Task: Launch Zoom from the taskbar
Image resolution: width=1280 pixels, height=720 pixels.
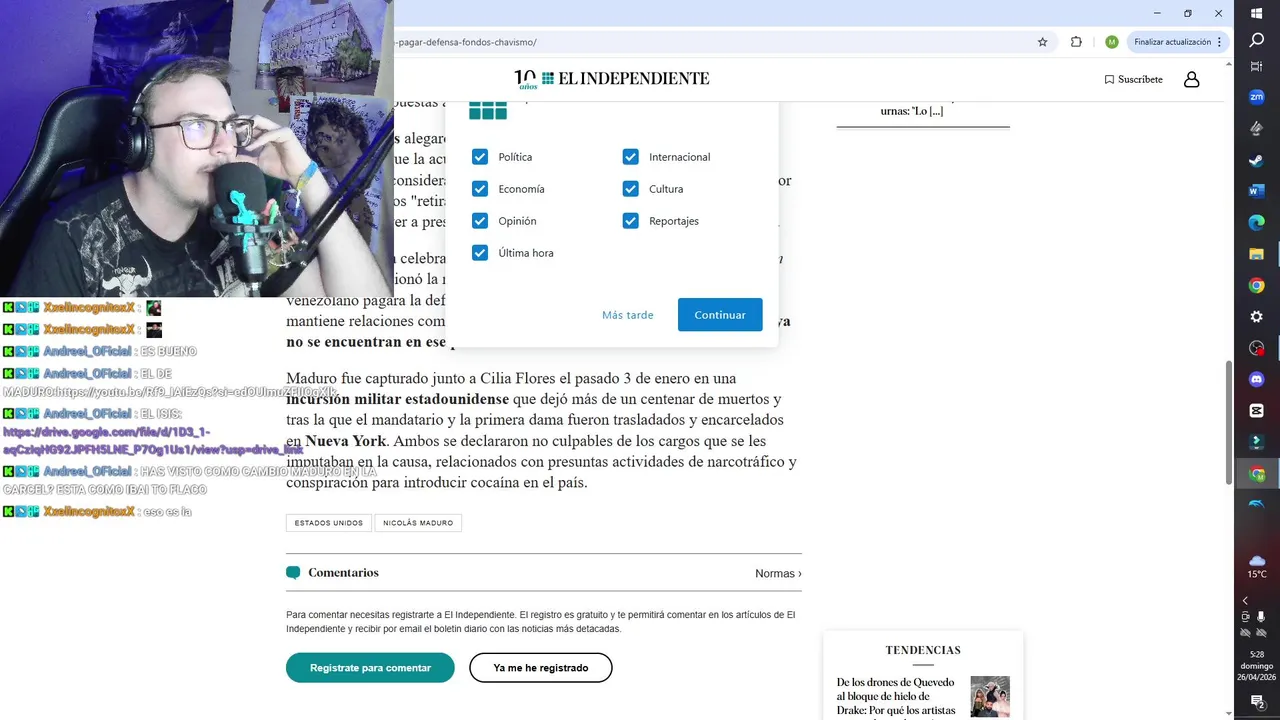Action: pos(1257,97)
